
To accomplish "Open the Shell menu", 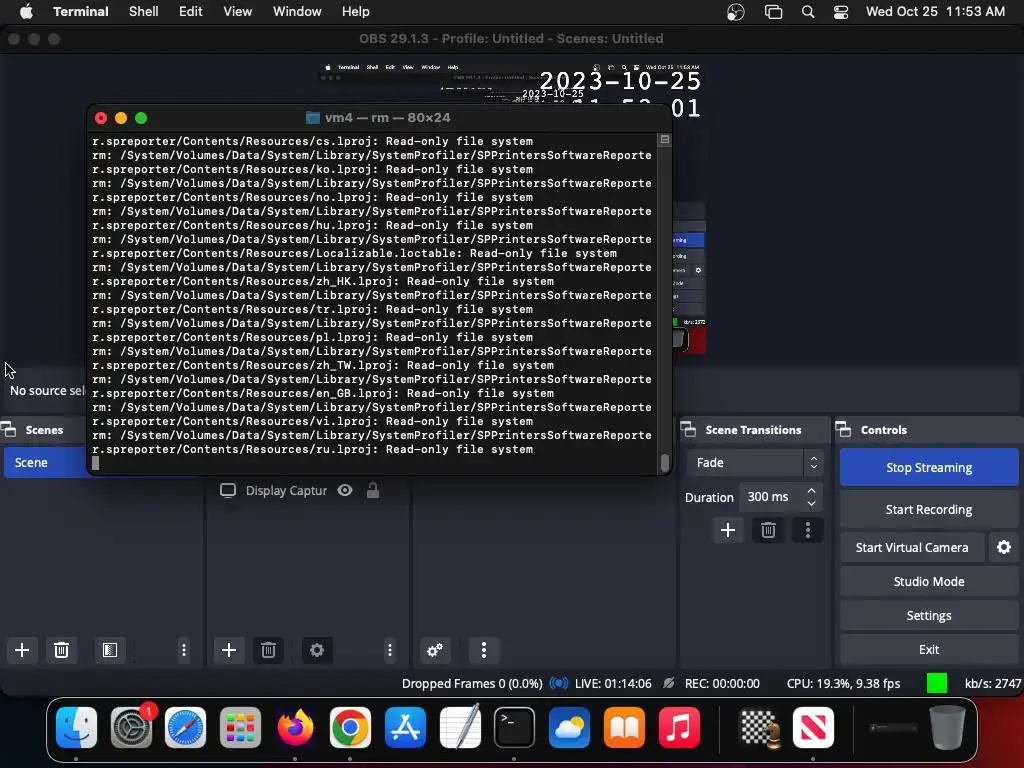I will click(x=144, y=12).
